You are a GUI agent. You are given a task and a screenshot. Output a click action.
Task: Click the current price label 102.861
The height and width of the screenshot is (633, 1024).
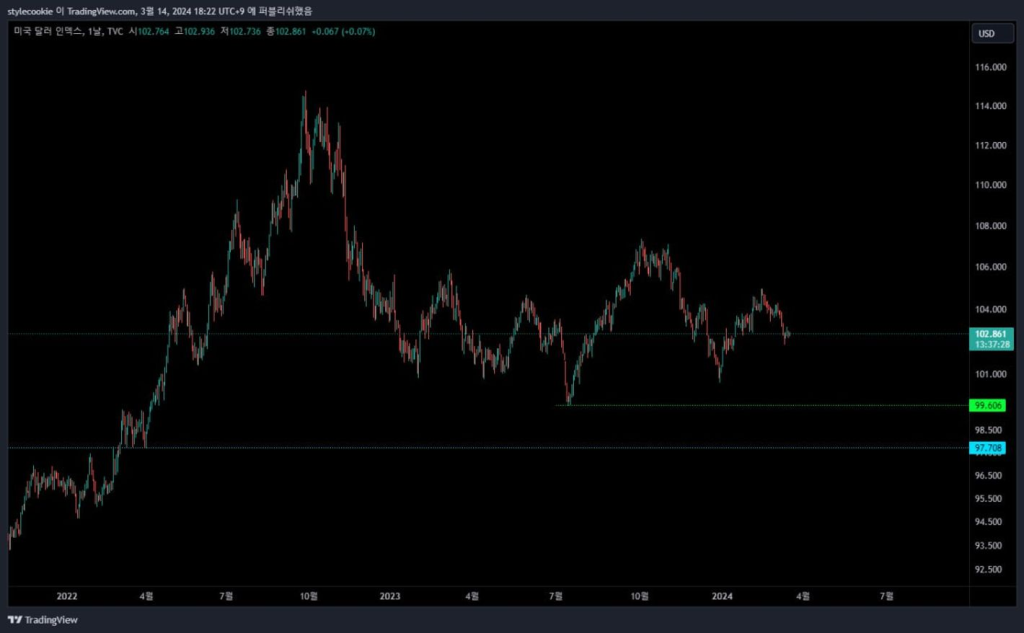tap(992, 333)
